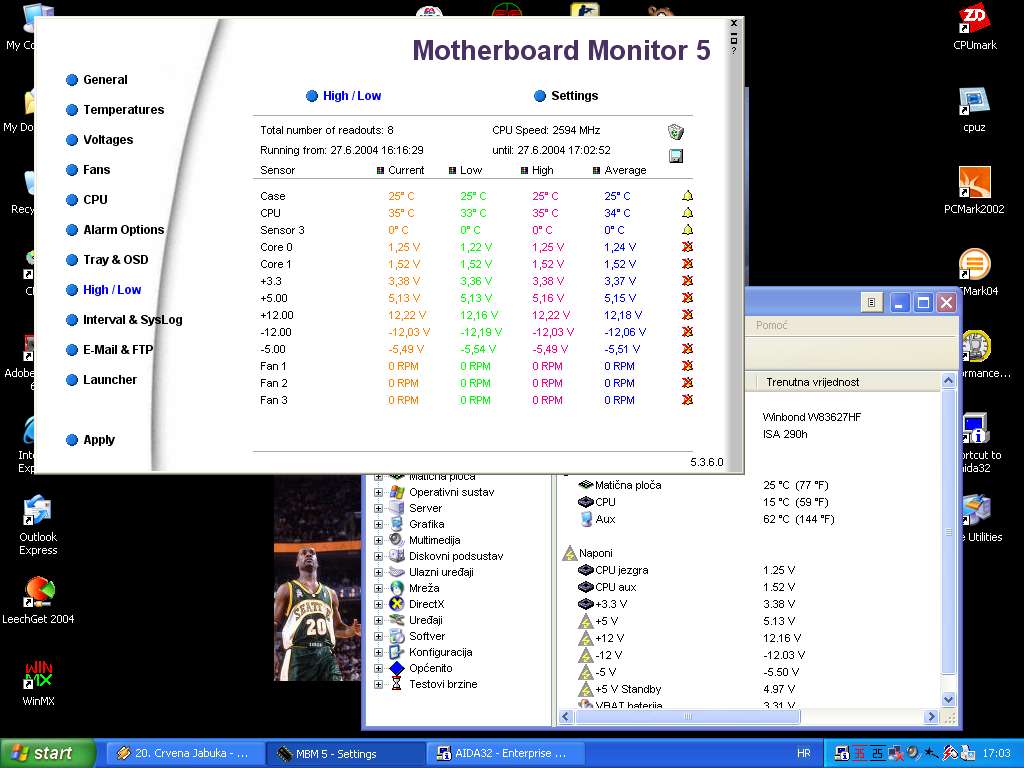This screenshot has height=768, width=1024.
Task: Expand Diskovni podsustav in AIDA32
Action: [378, 556]
